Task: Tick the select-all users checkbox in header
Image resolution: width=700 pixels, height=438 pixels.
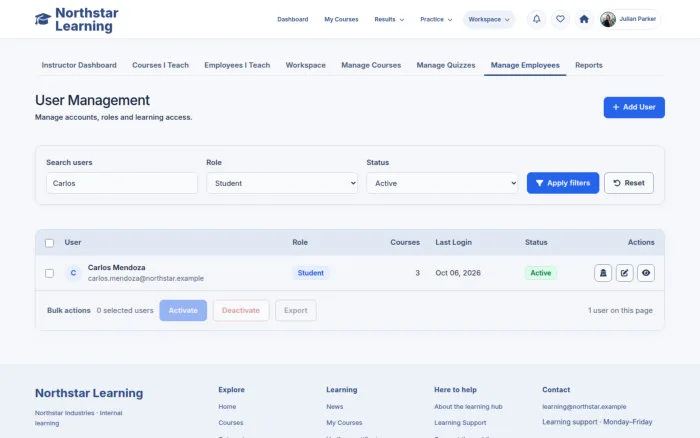Action: [x=50, y=243]
